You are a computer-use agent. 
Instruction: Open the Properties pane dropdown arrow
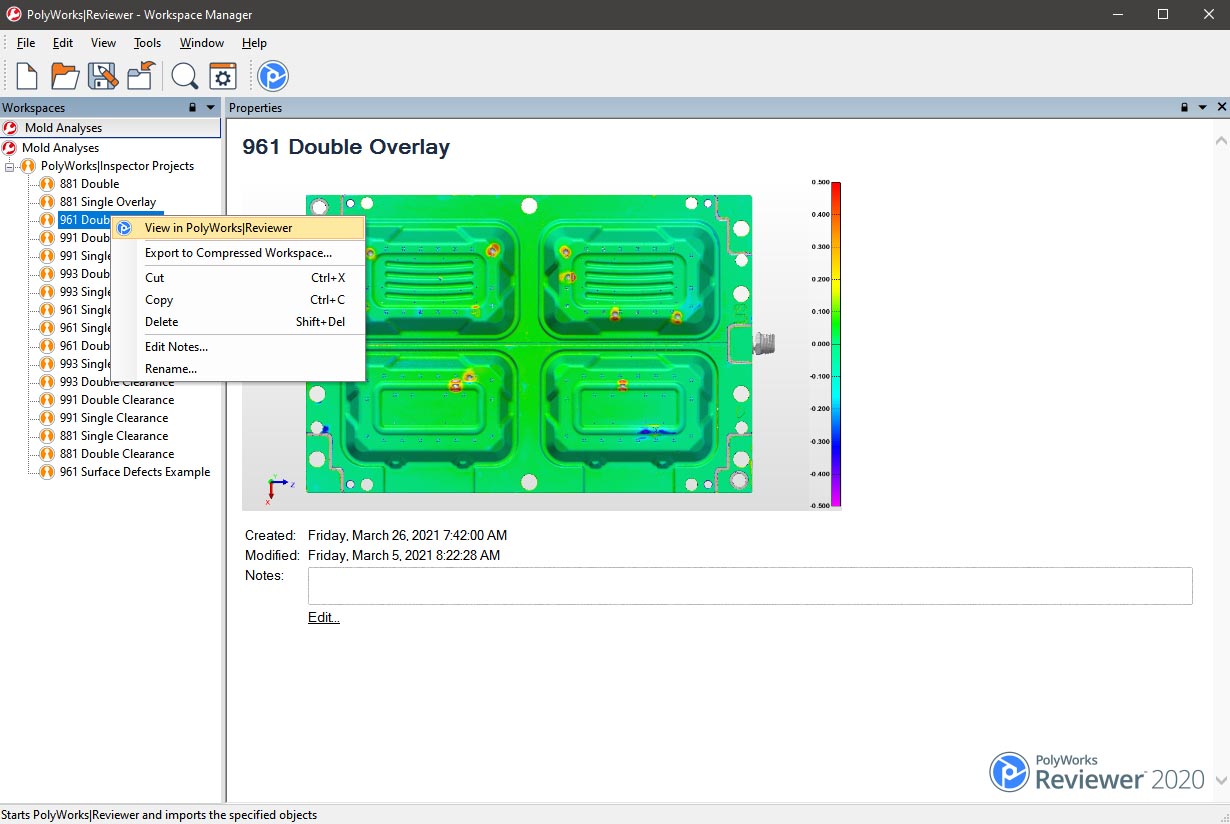pyautogui.click(x=1203, y=107)
